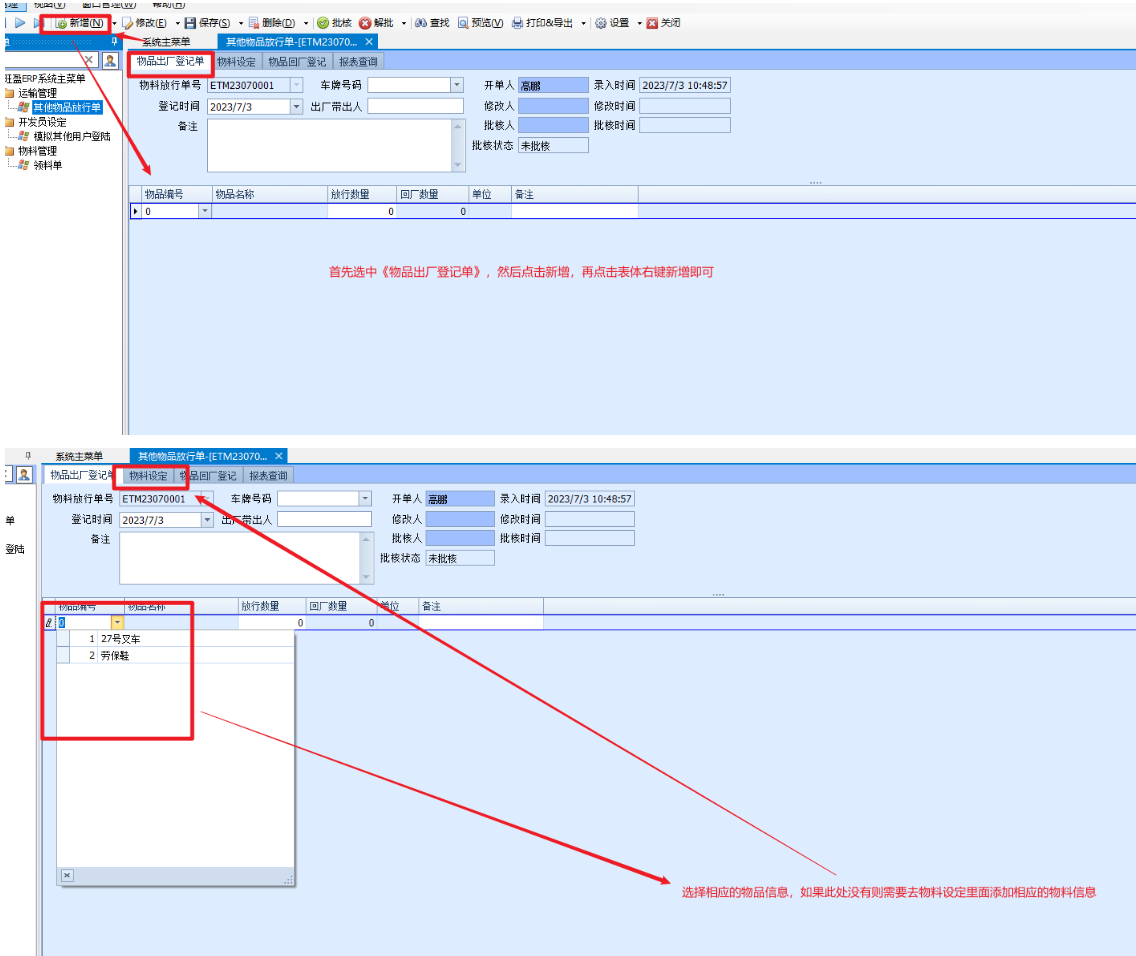Image resolution: width=1136 pixels, height=956 pixels.
Task: Switch to 系统主菜单 tab in upper screenshot
Action: pos(166,42)
